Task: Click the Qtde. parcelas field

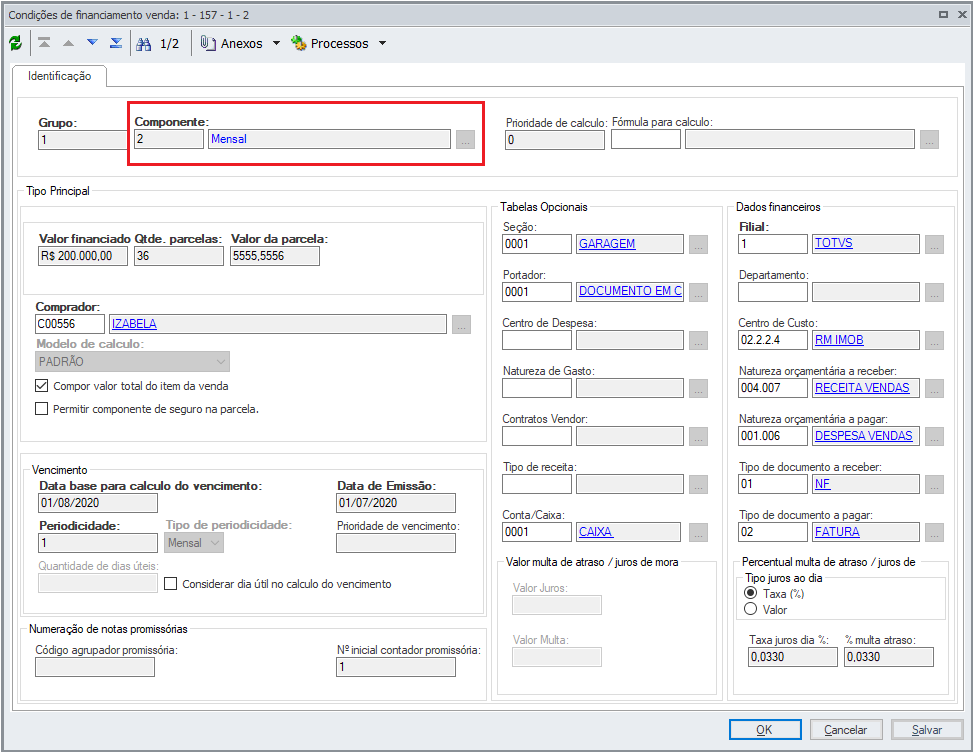Action: click(x=179, y=256)
